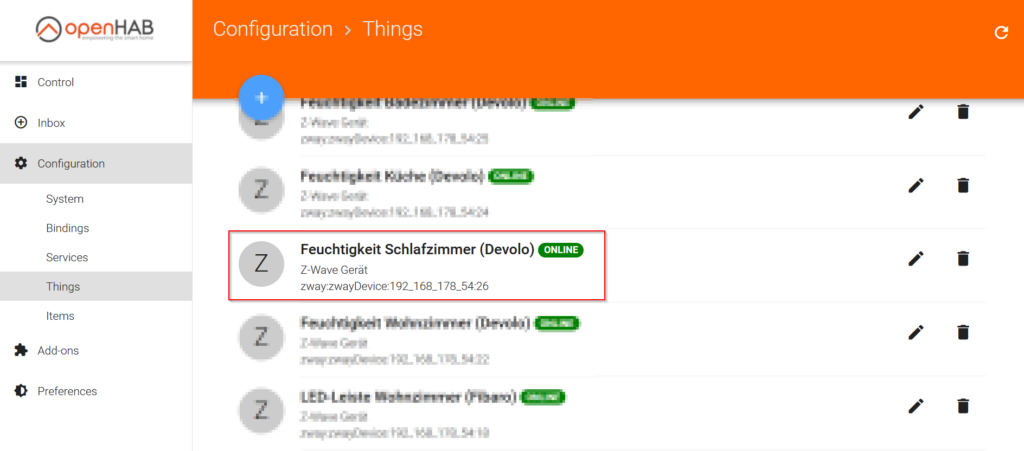The image size is (1024, 451).
Task: Click the blue add Thing plus button
Action: [x=262, y=98]
